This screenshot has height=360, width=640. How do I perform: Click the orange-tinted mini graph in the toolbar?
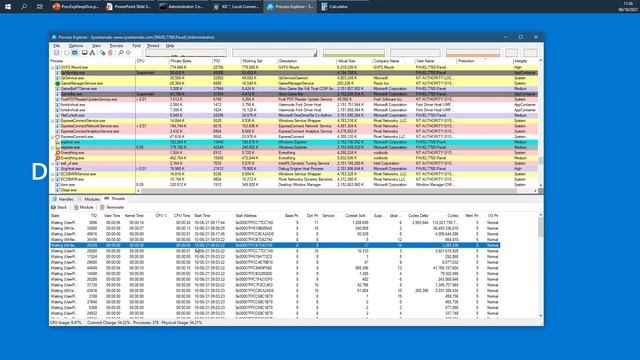473,53
